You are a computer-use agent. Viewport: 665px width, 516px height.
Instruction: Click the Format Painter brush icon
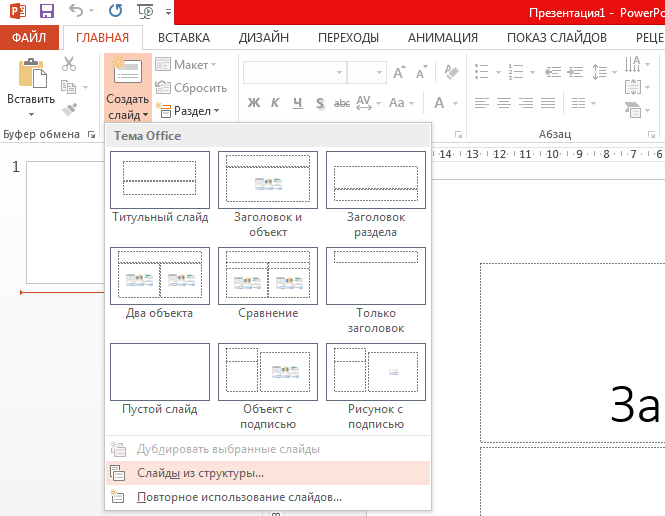69,110
